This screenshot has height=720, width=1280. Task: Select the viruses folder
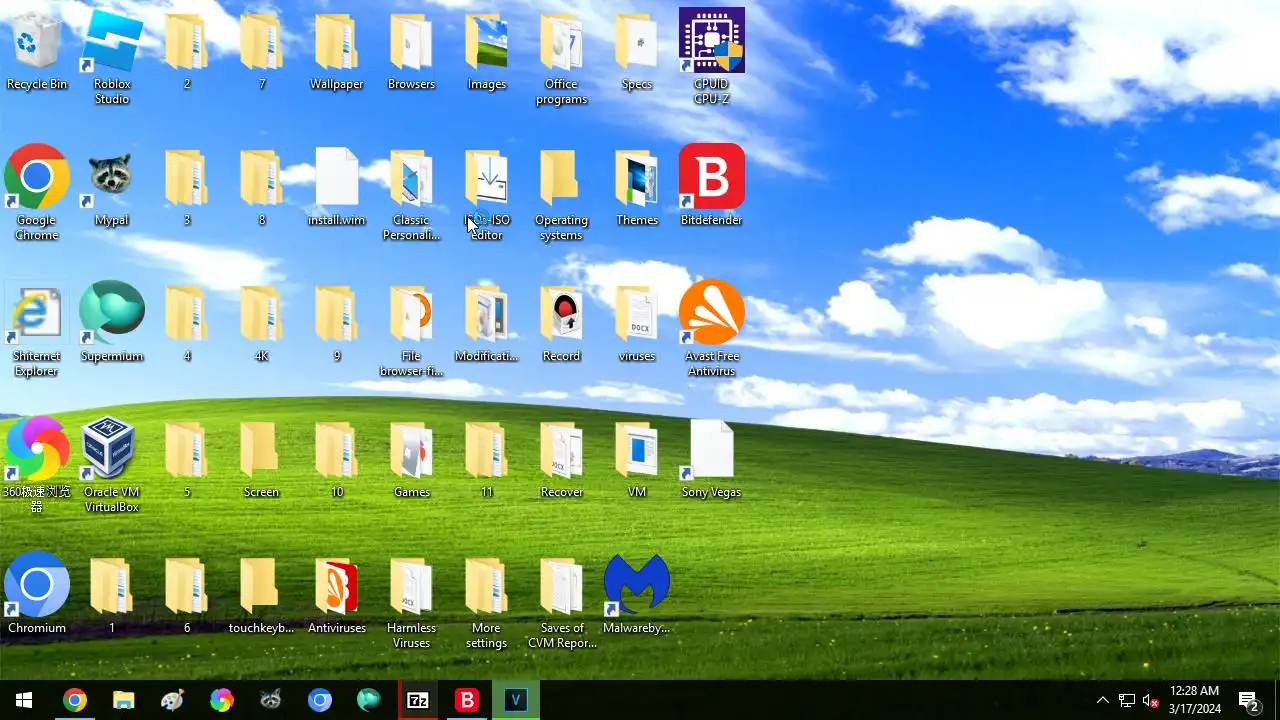click(637, 322)
